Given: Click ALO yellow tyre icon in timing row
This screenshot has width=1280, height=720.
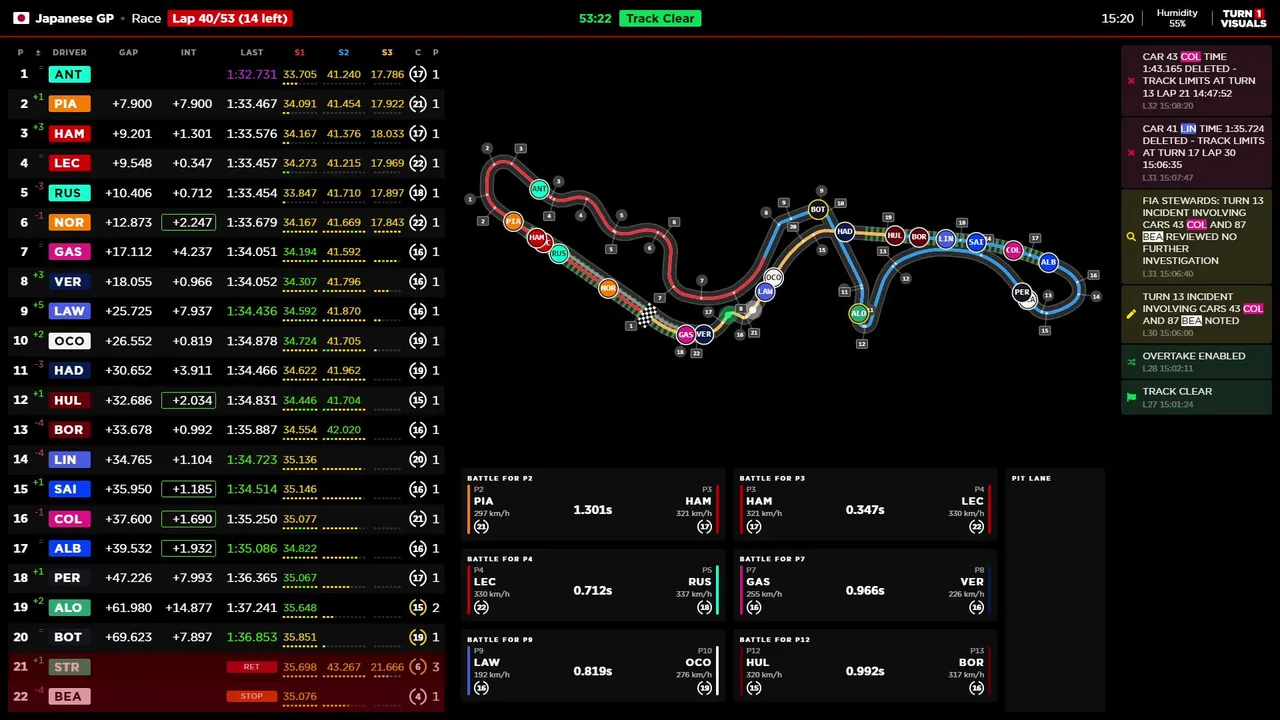Looking at the screenshot, I should pyautogui.click(x=418, y=607).
